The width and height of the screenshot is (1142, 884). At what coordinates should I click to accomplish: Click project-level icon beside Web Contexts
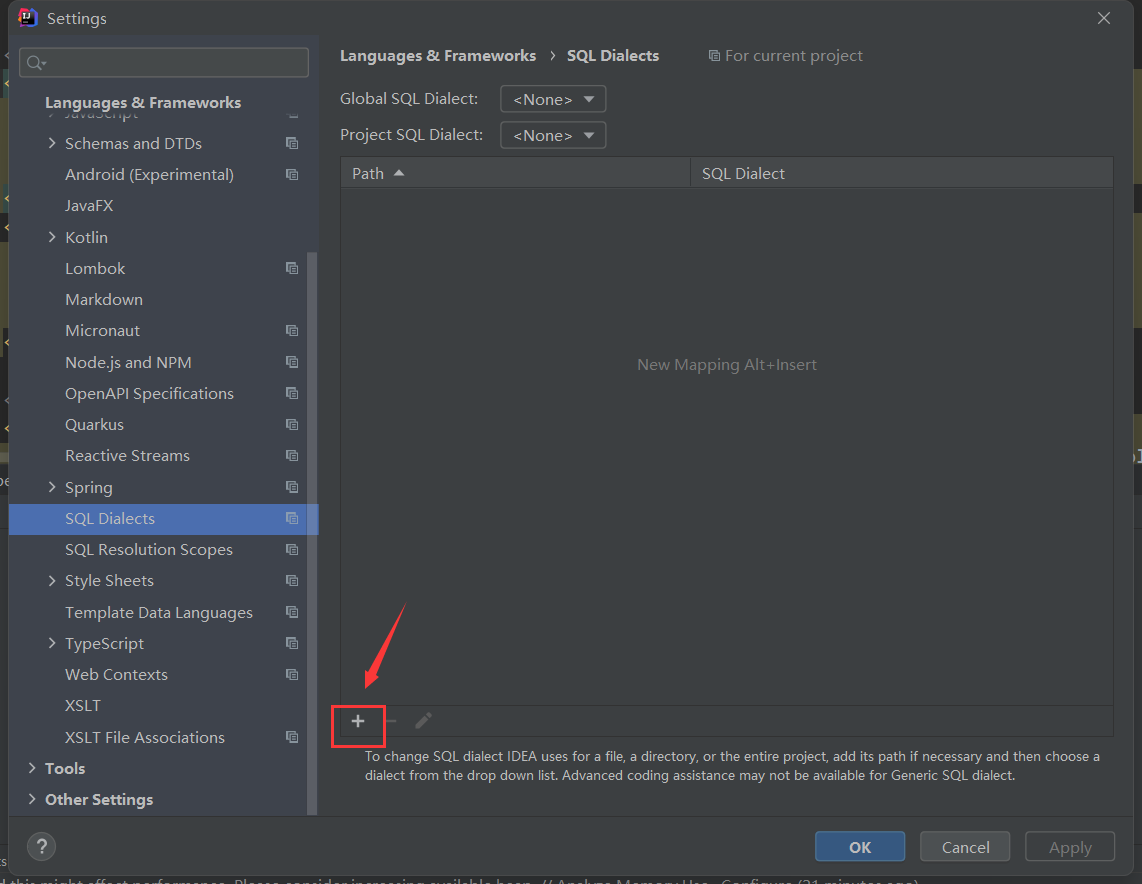click(292, 675)
